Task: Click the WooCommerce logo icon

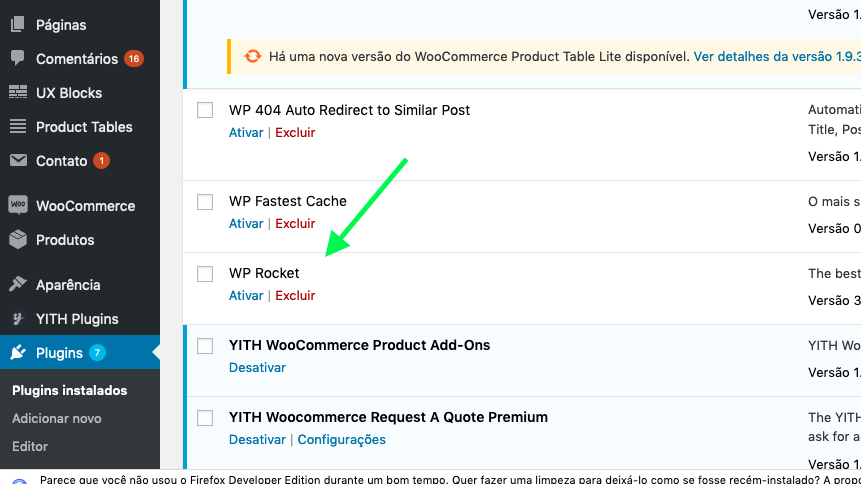Action: (18, 205)
